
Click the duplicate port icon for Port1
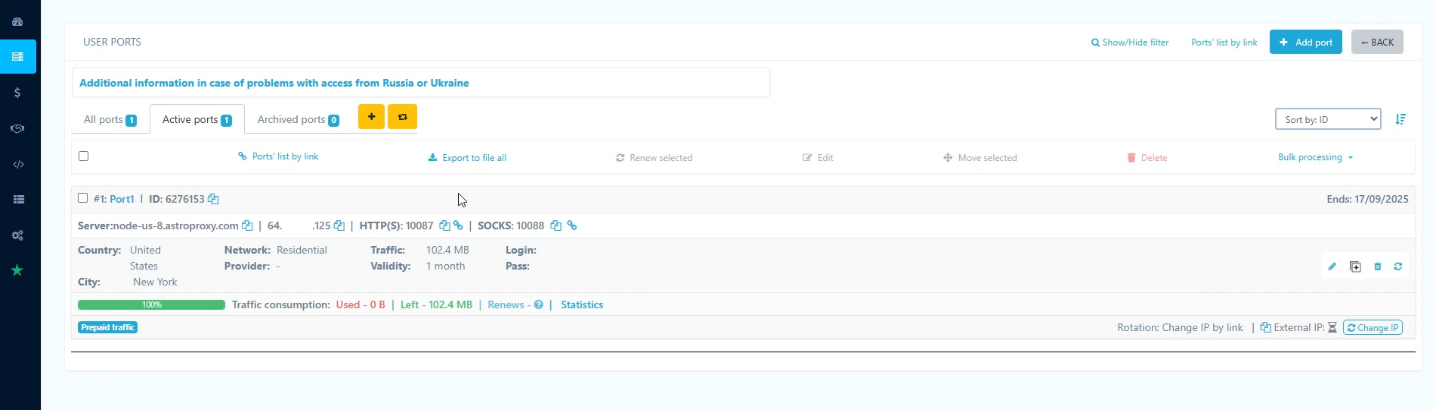pos(1355,266)
